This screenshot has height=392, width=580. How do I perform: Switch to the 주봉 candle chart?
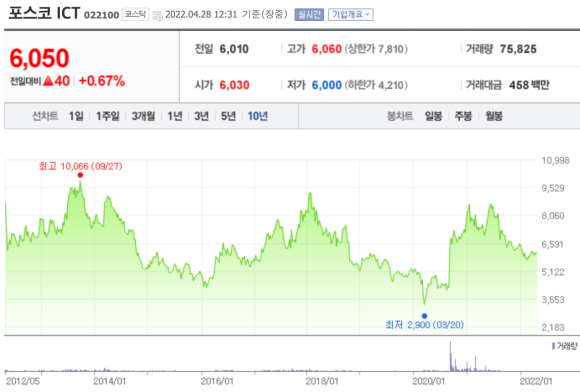point(463,116)
